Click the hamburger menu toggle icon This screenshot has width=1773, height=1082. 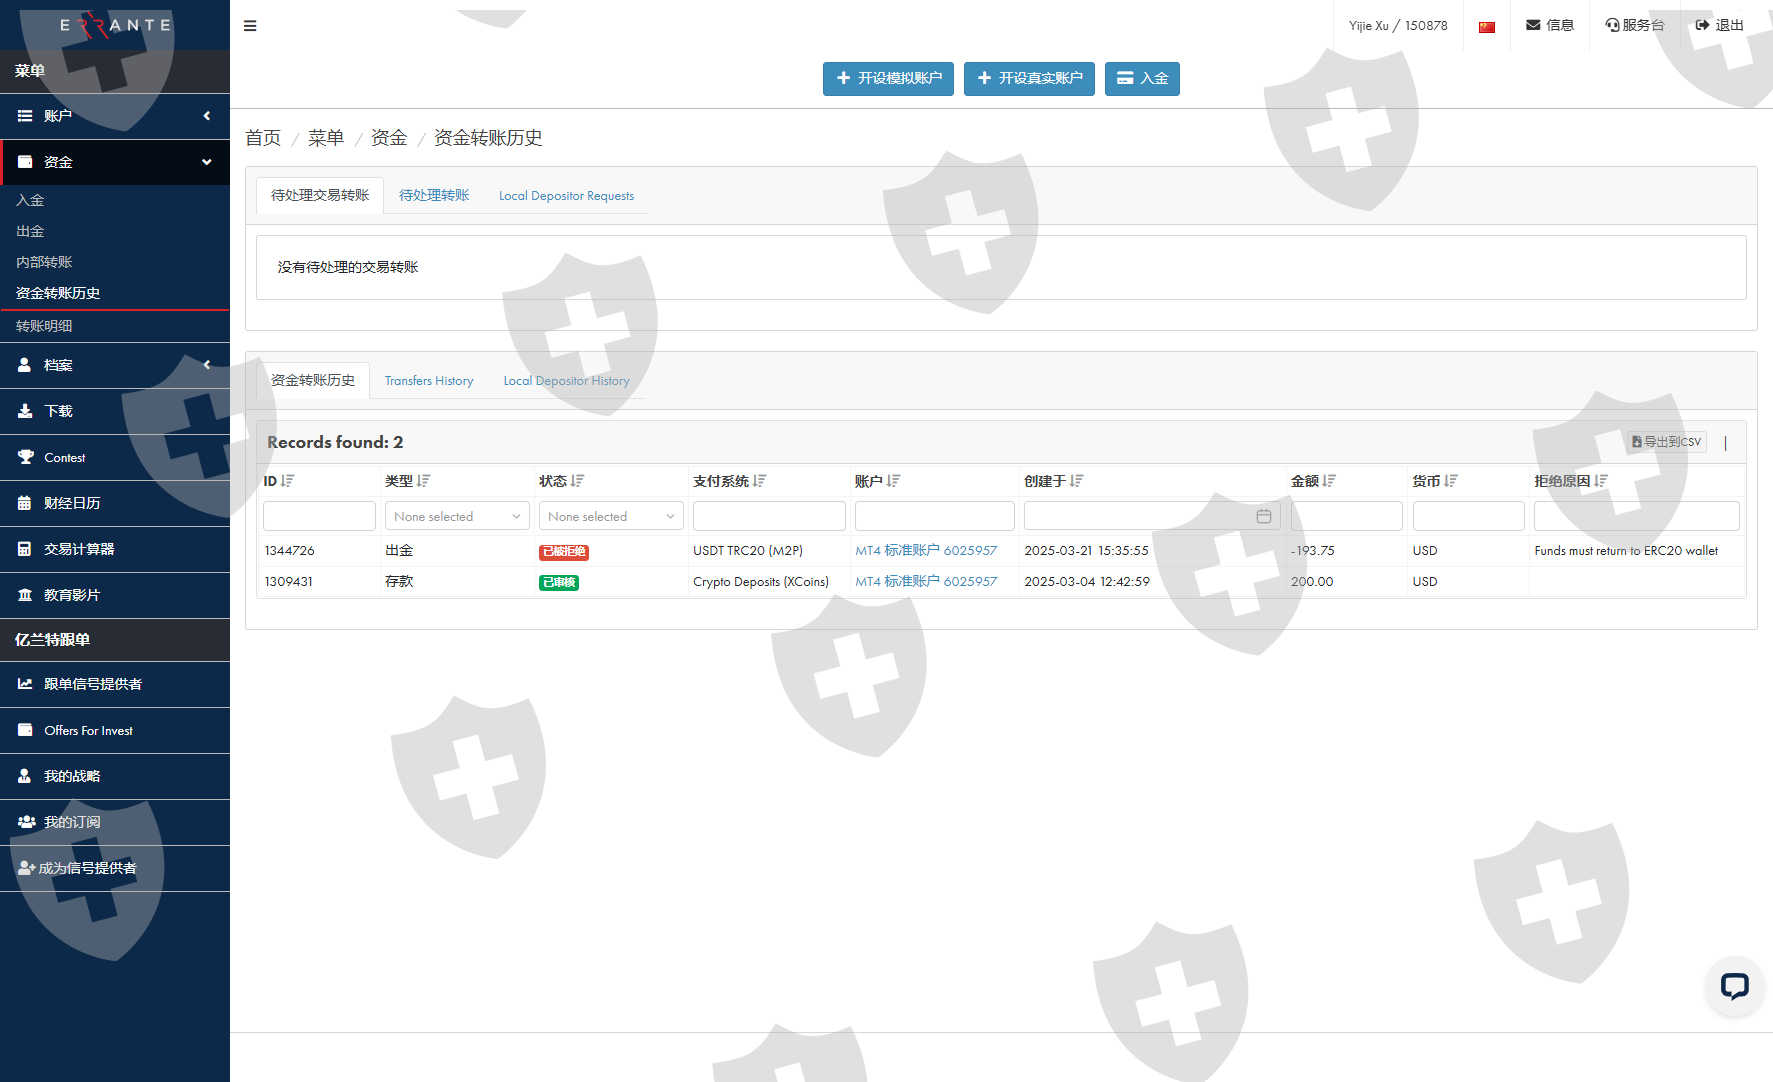(250, 26)
